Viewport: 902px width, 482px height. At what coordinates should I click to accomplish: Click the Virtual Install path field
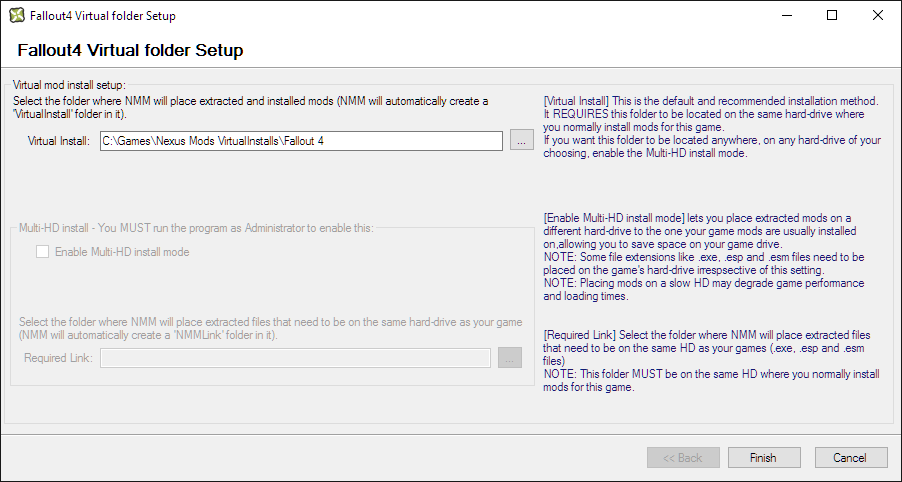pyautogui.click(x=301, y=141)
